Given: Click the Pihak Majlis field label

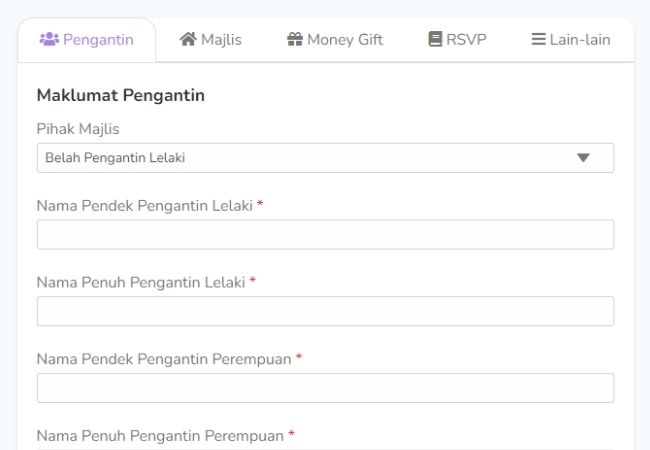Looking at the screenshot, I should [78, 129].
